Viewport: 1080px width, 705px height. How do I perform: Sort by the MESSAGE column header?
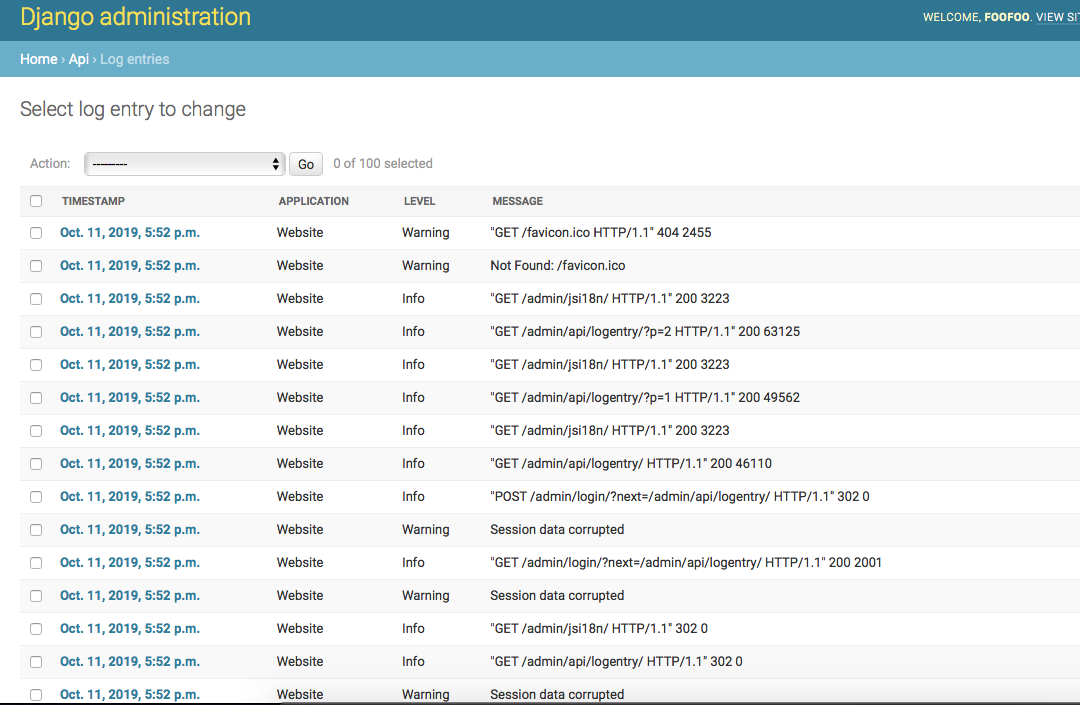(517, 201)
